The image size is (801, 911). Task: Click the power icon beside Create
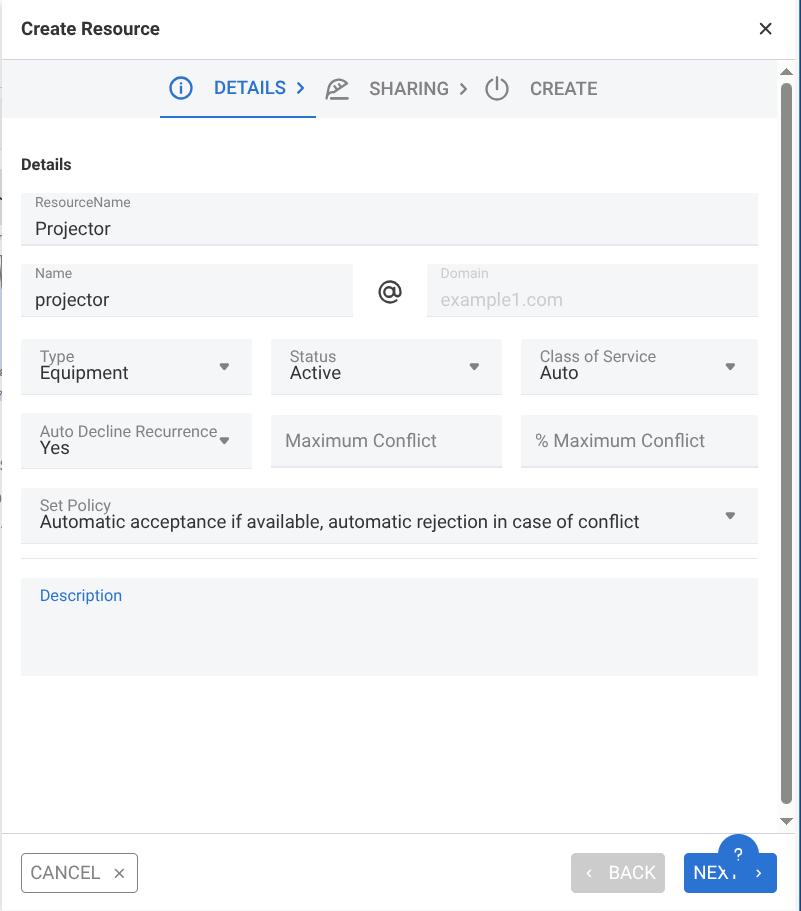(x=497, y=89)
